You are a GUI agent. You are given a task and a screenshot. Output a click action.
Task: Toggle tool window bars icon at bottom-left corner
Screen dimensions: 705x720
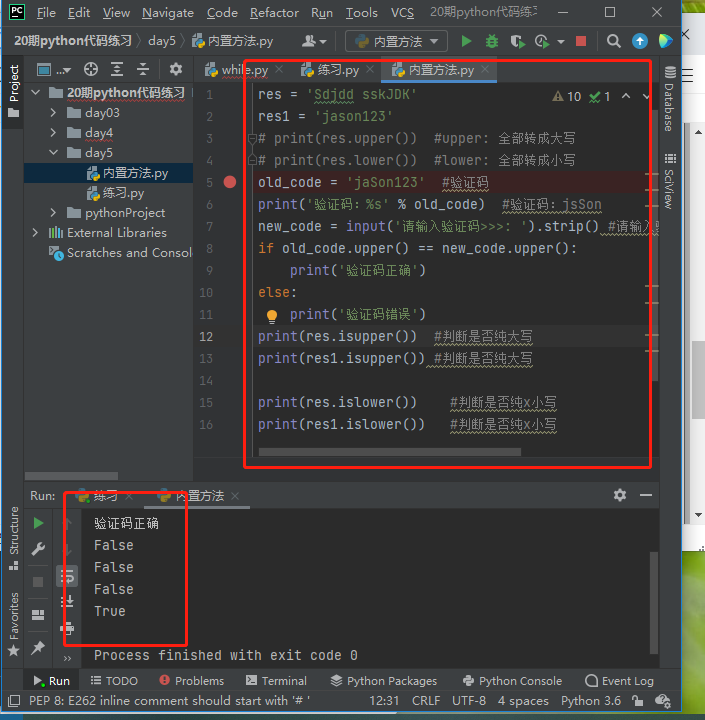[14, 701]
